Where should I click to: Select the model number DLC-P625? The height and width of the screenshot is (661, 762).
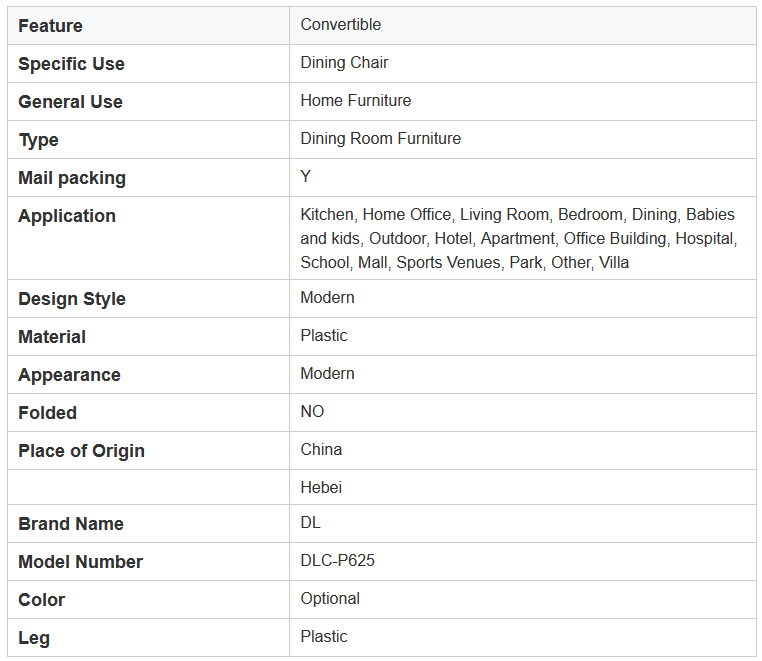(x=337, y=560)
